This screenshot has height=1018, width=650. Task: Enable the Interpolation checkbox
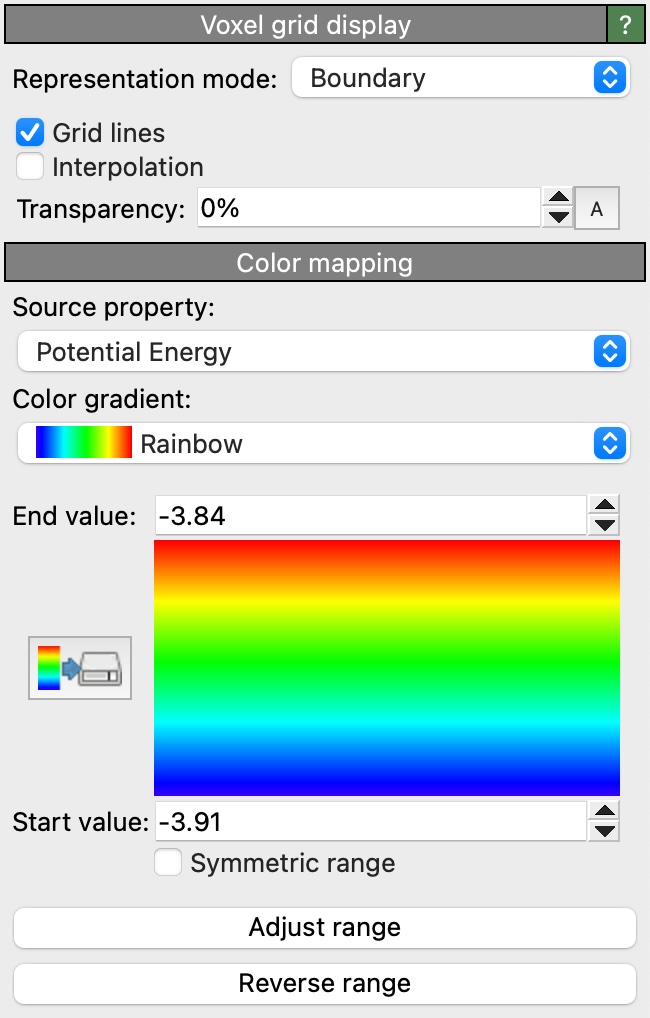click(x=31, y=167)
